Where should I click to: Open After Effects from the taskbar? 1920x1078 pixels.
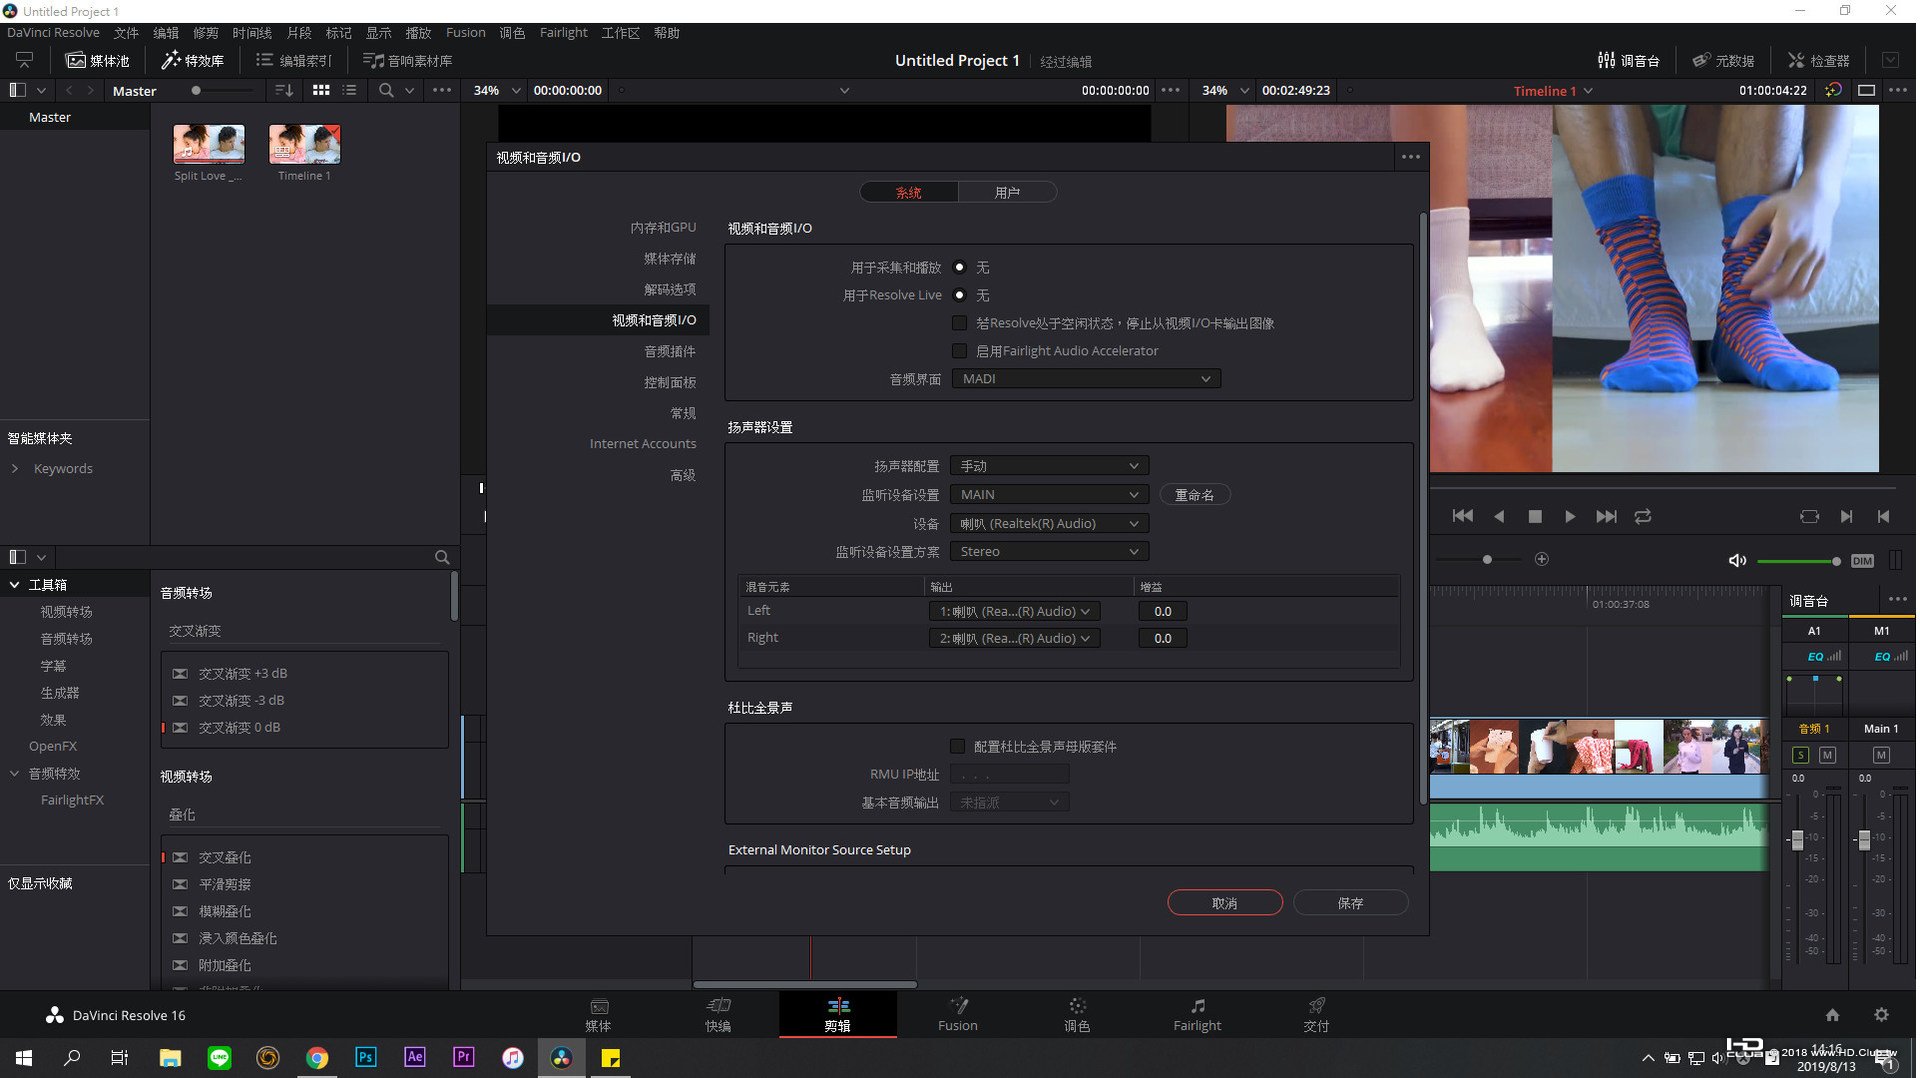415,1057
